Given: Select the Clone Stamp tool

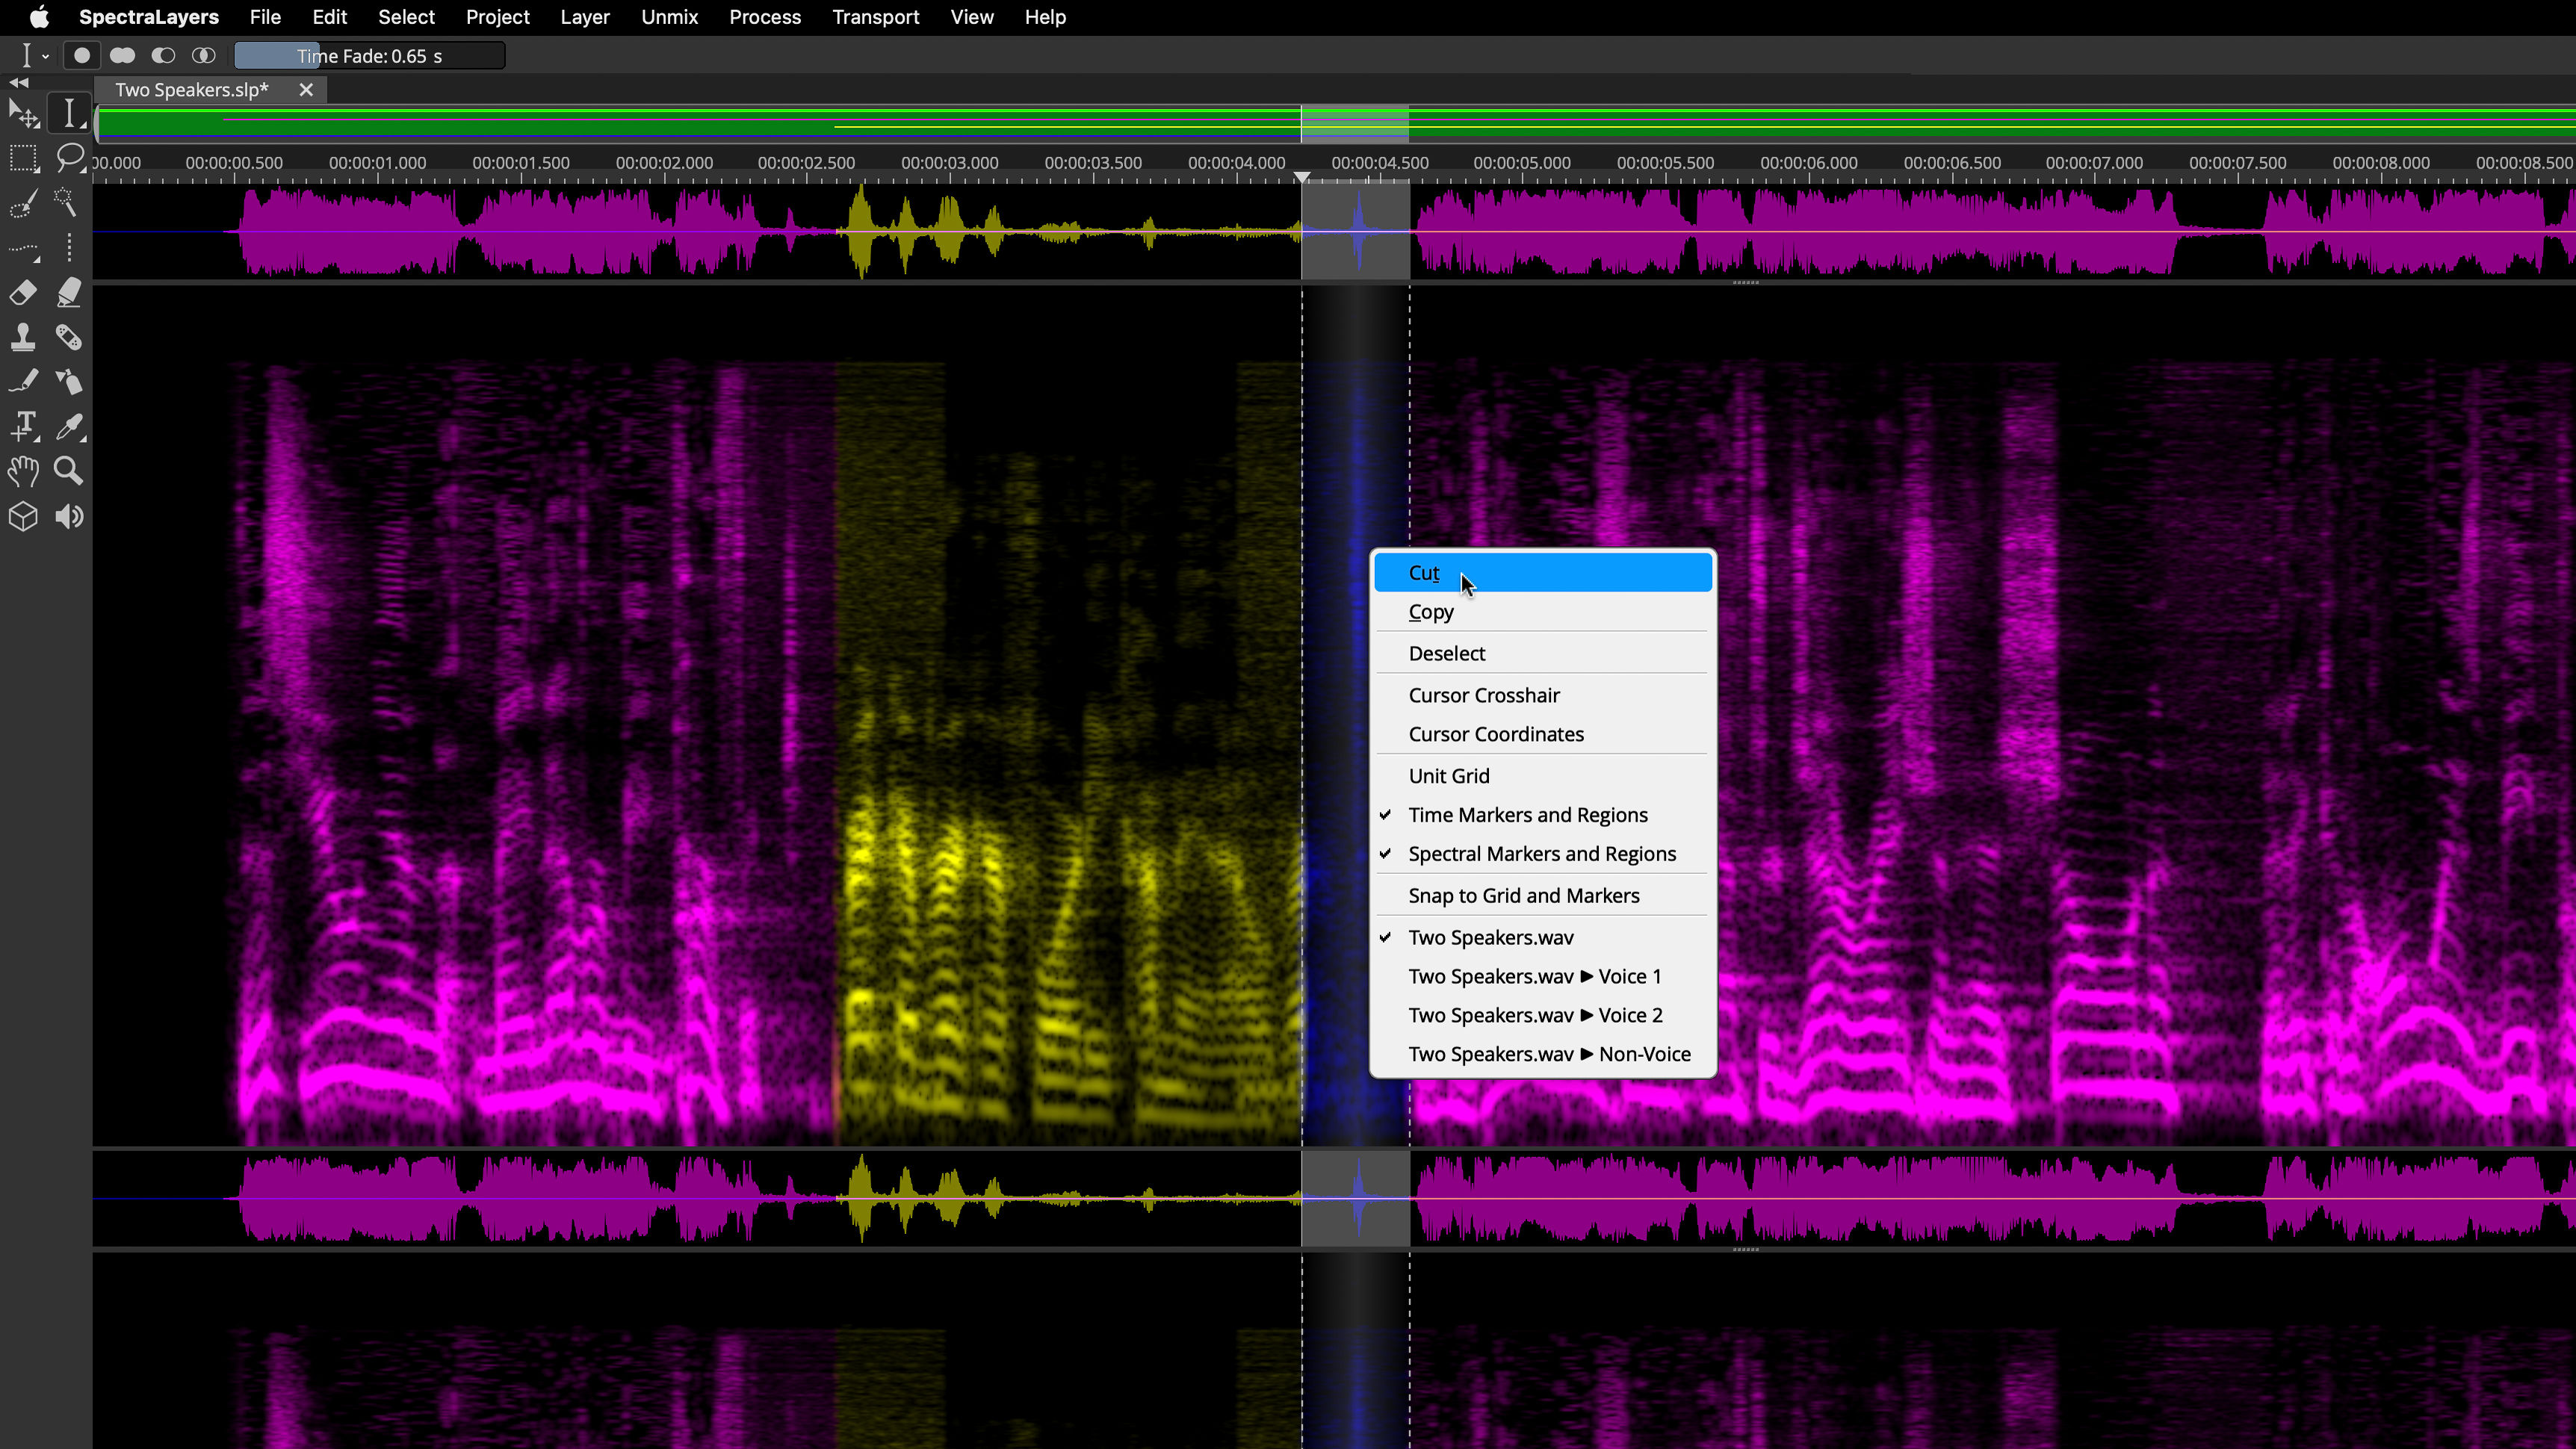Looking at the screenshot, I should coord(23,337).
